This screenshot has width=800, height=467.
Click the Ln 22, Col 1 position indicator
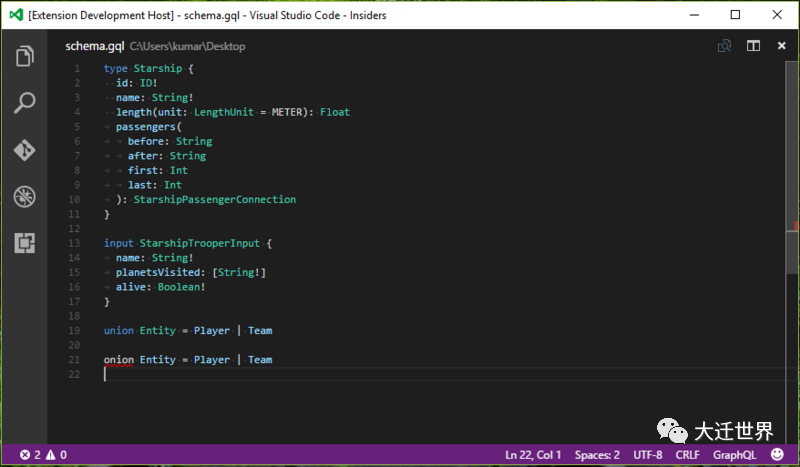(534, 455)
